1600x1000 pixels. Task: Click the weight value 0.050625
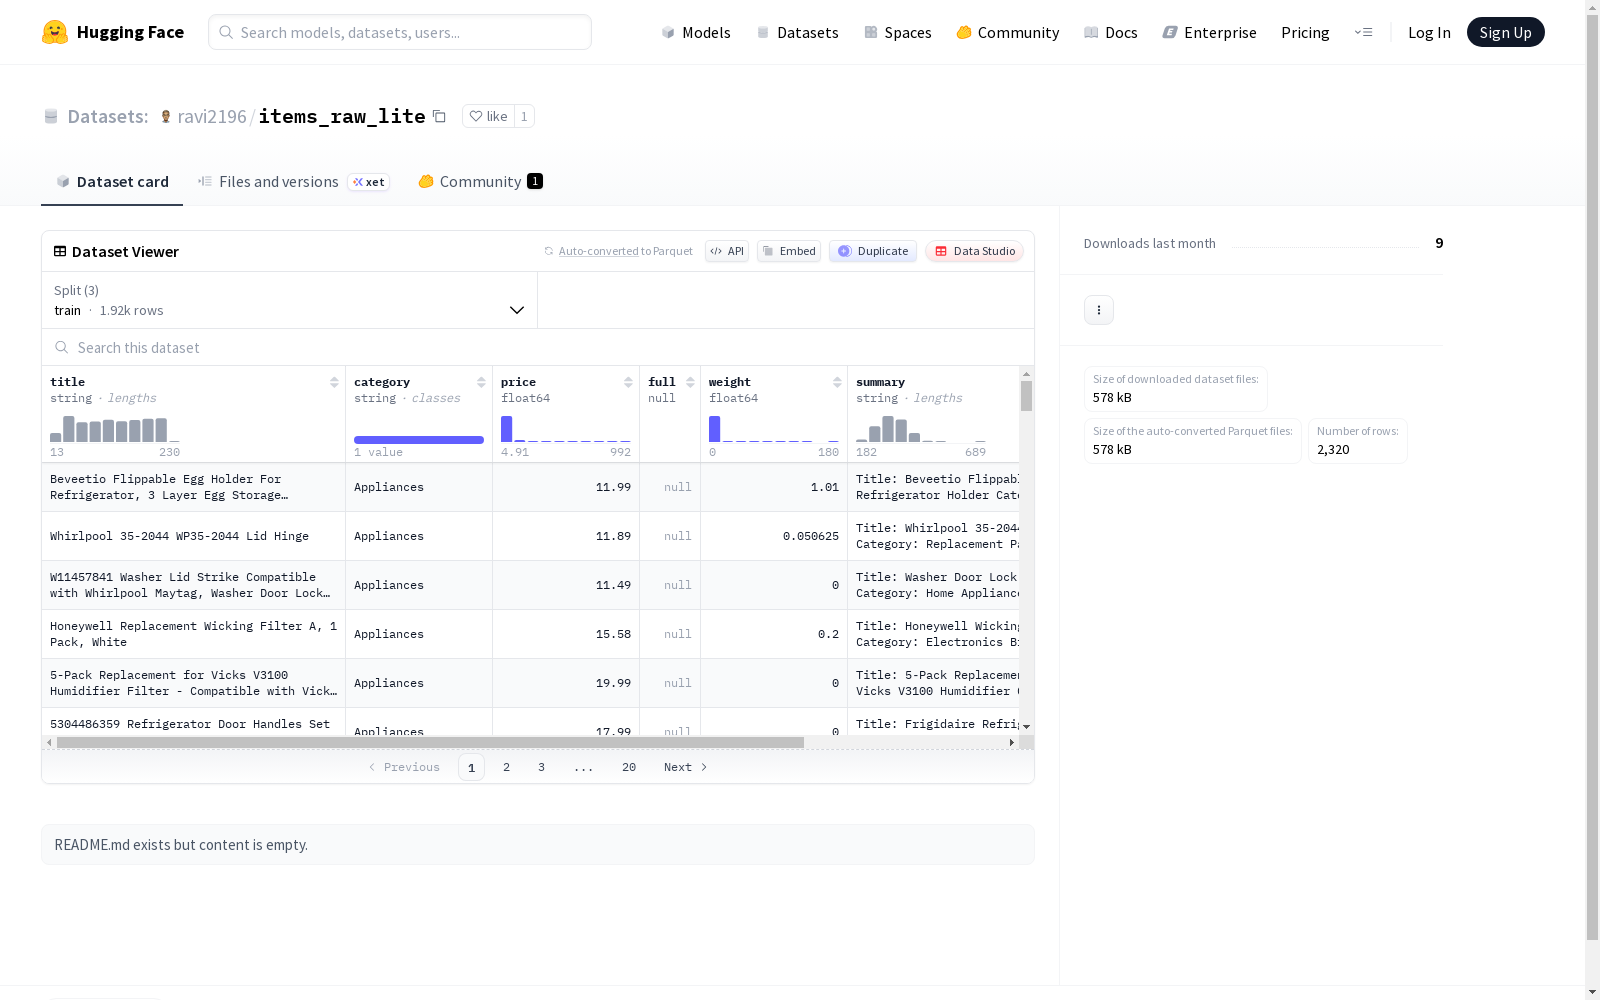[811, 536]
